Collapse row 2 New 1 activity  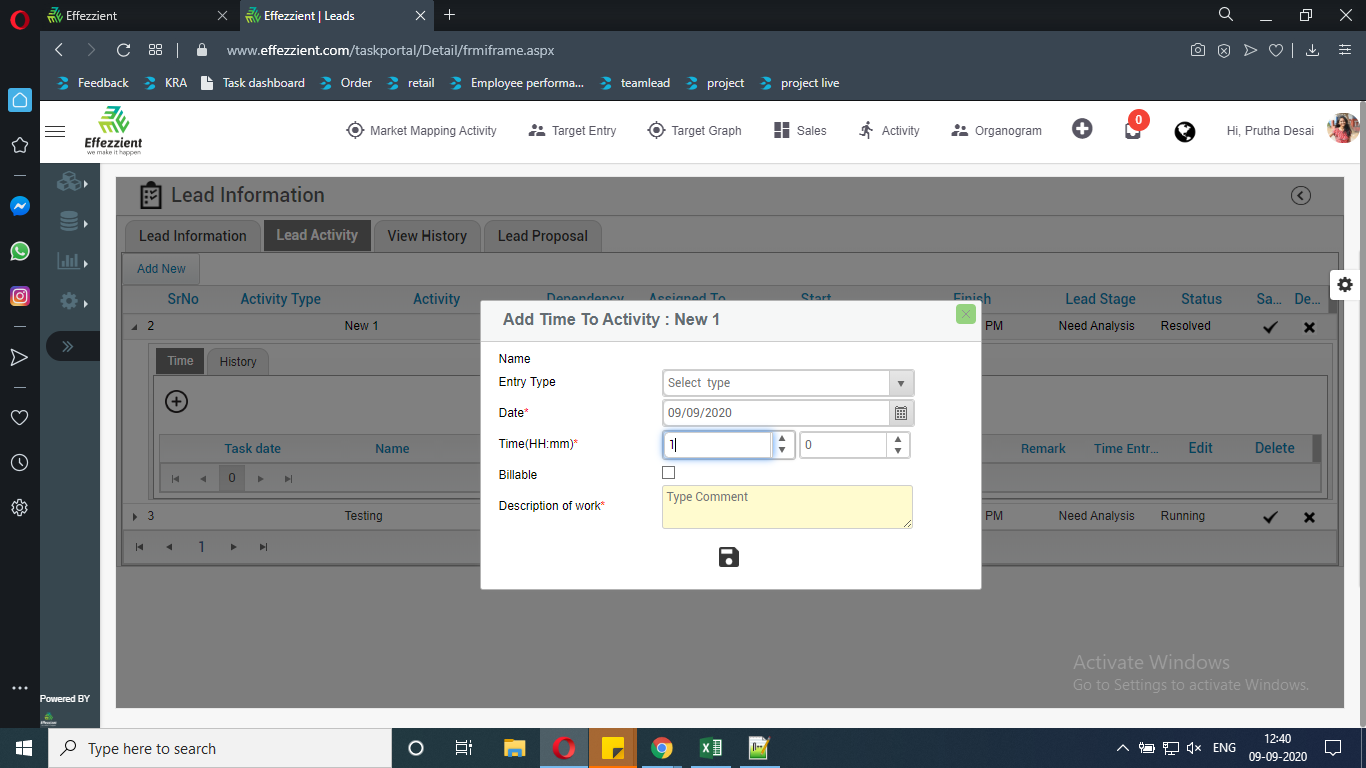pyautogui.click(x=136, y=326)
